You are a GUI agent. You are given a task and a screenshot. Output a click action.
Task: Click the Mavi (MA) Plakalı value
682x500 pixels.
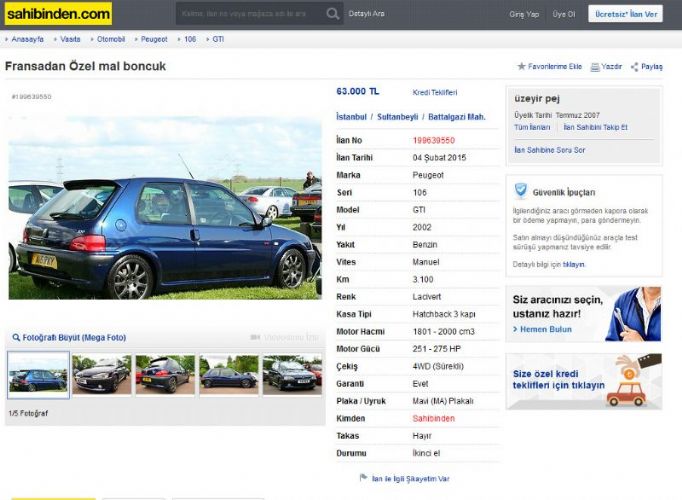(x=443, y=401)
